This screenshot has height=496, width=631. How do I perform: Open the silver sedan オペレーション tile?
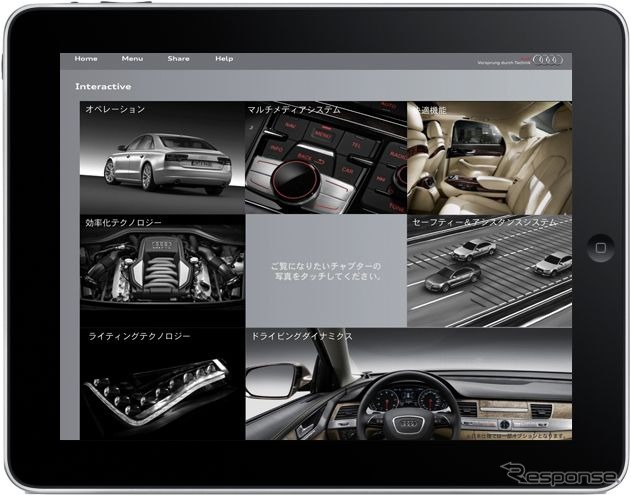[x=162, y=162]
